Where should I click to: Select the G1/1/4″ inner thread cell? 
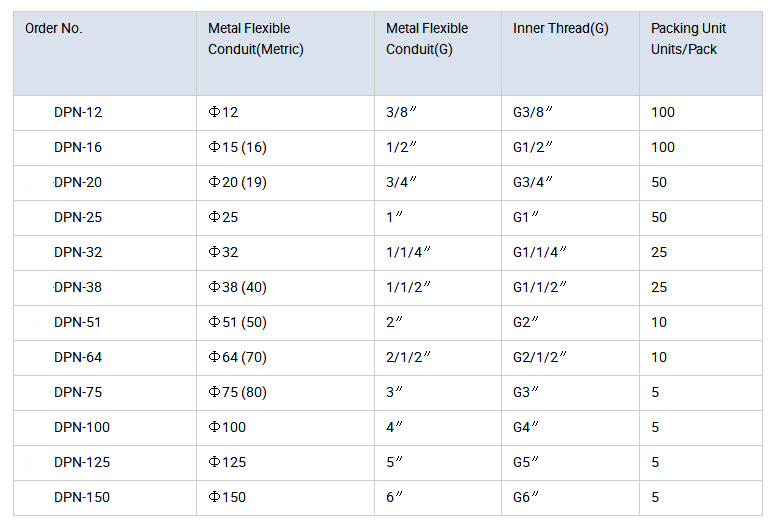(x=540, y=252)
